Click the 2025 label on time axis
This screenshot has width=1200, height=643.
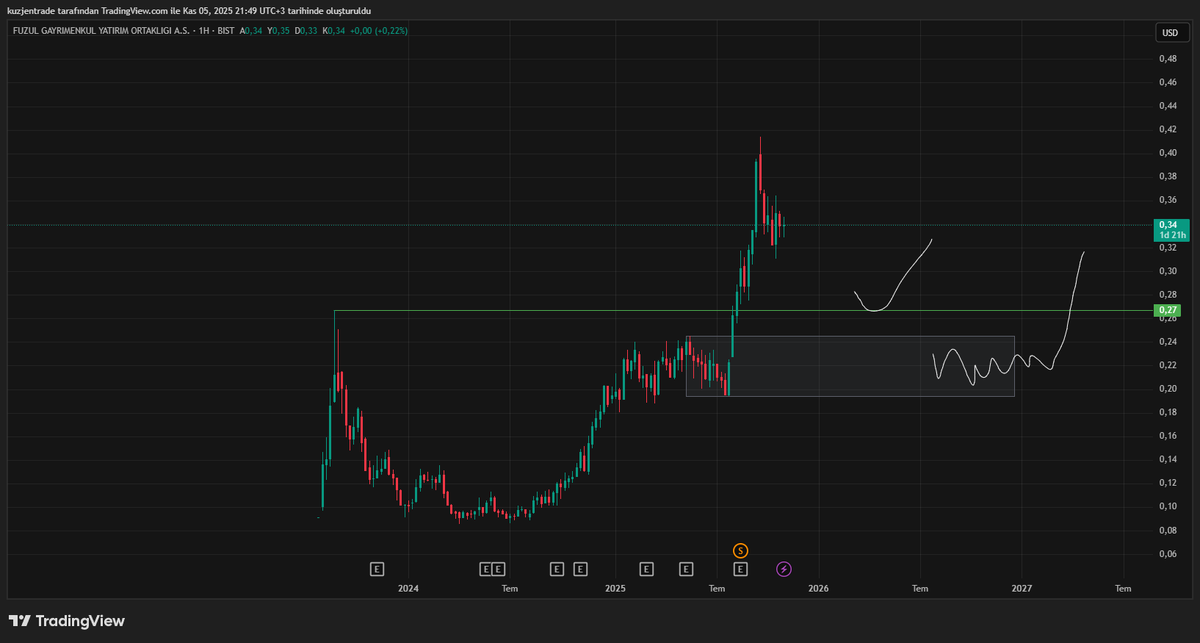[x=615, y=589]
